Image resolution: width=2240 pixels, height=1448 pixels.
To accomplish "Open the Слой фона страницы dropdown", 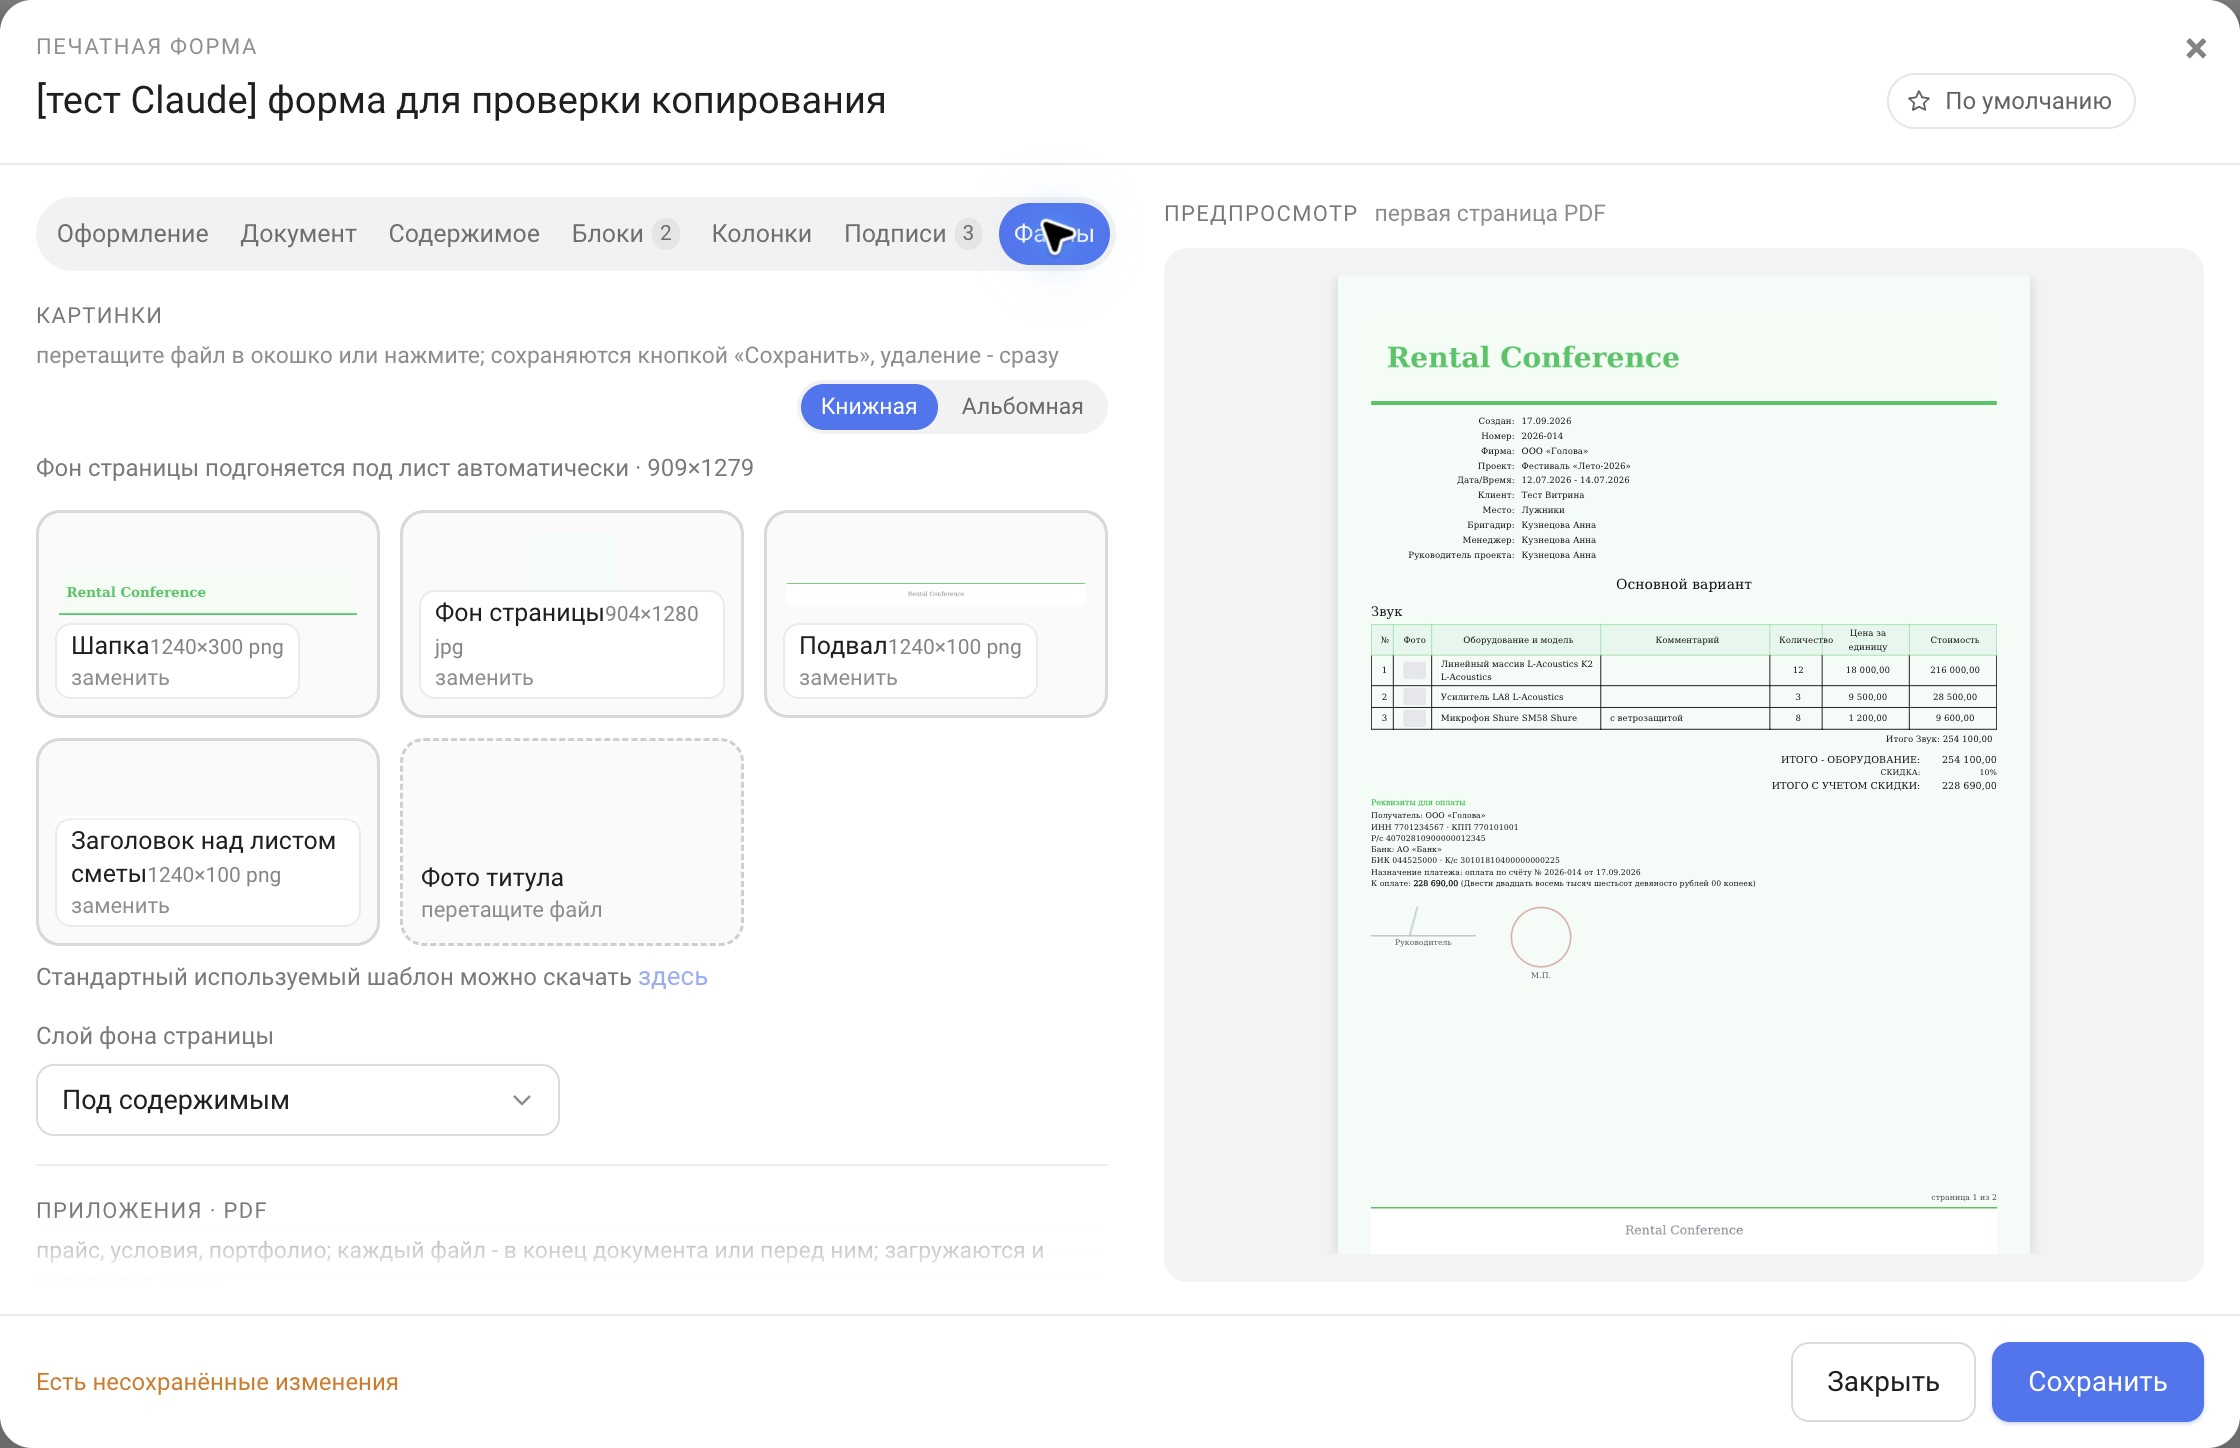I will coord(298,1100).
